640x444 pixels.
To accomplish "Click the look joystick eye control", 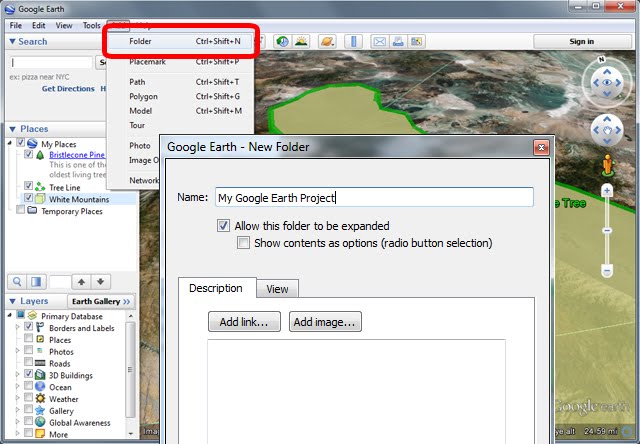I will click(x=607, y=83).
